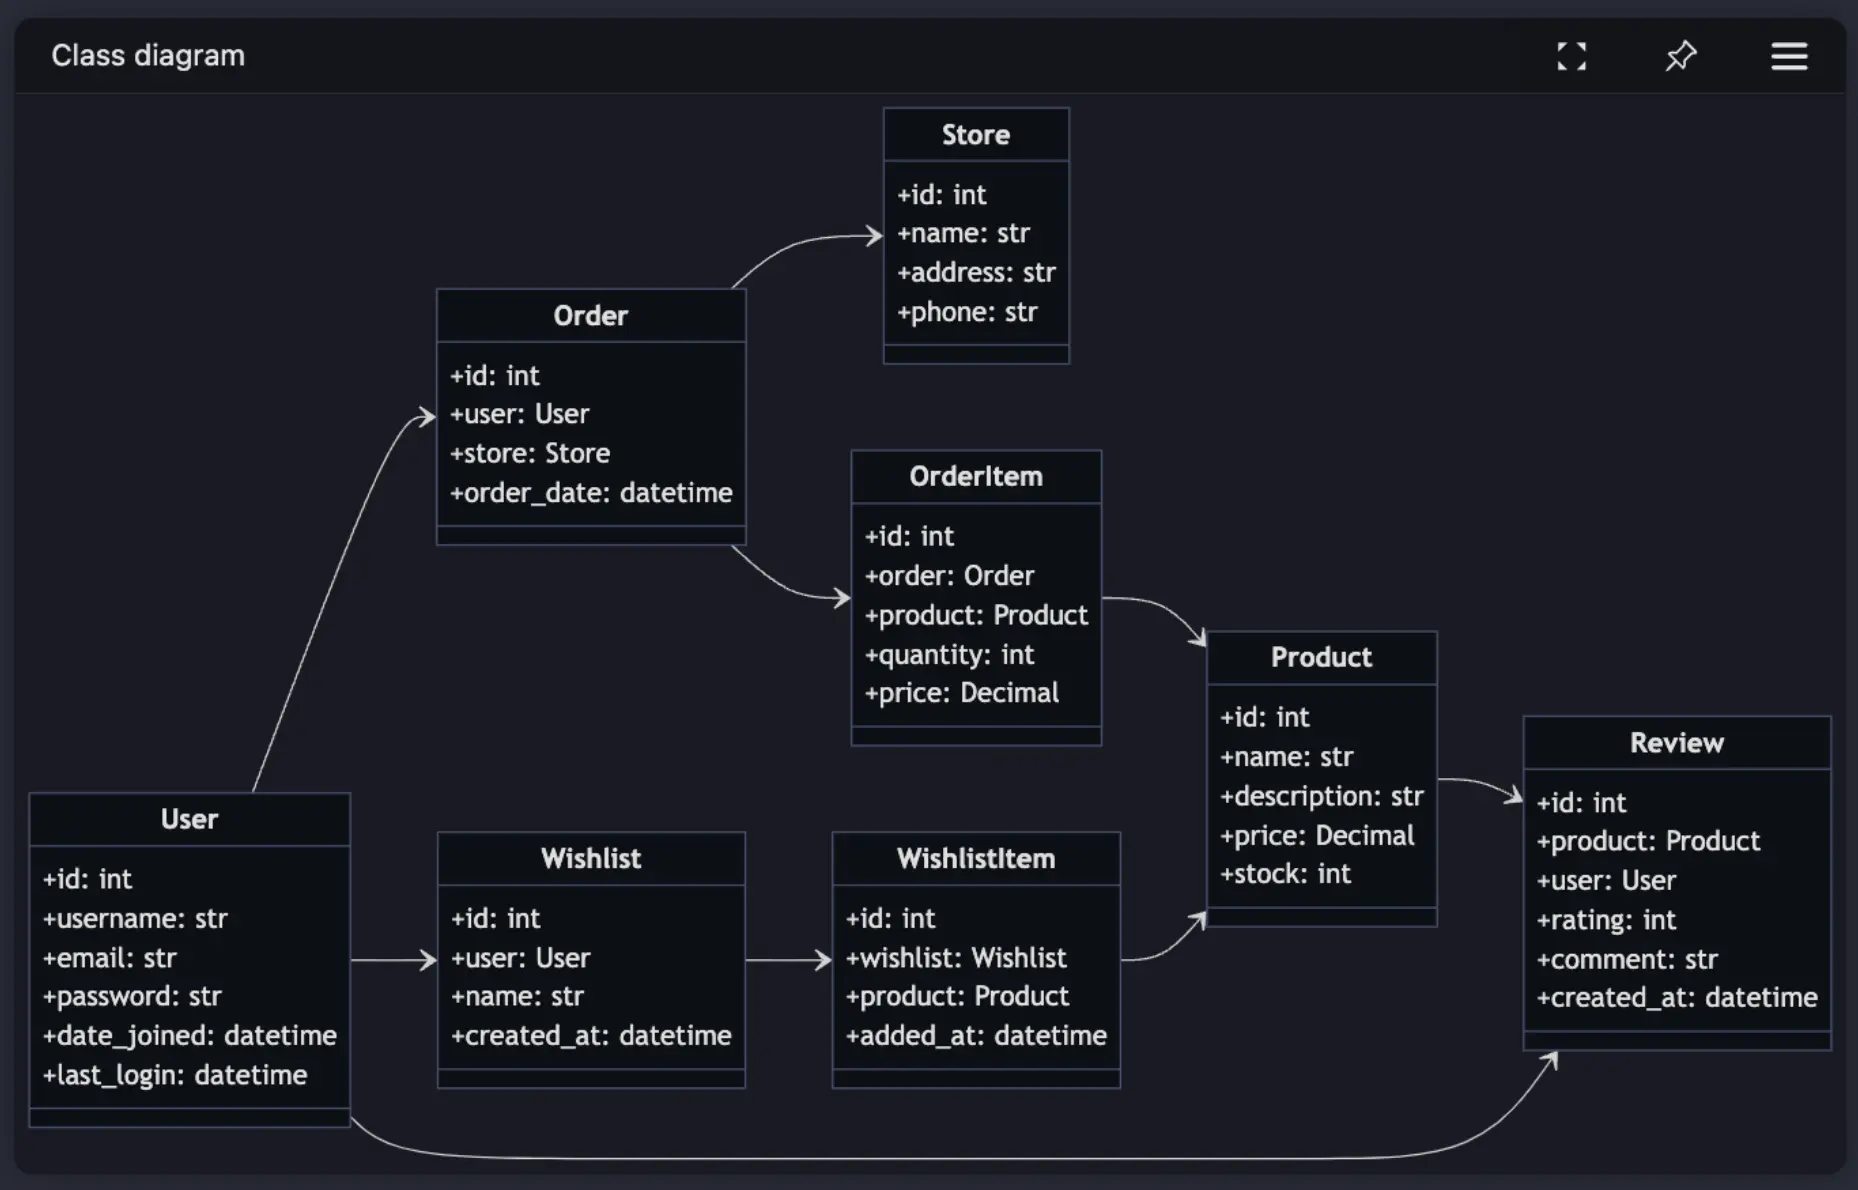Image resolution: width=1858 pixels, height=1190 pixels.
Task: Click the Class diagram panel title
Action: (x=148, y=56)
